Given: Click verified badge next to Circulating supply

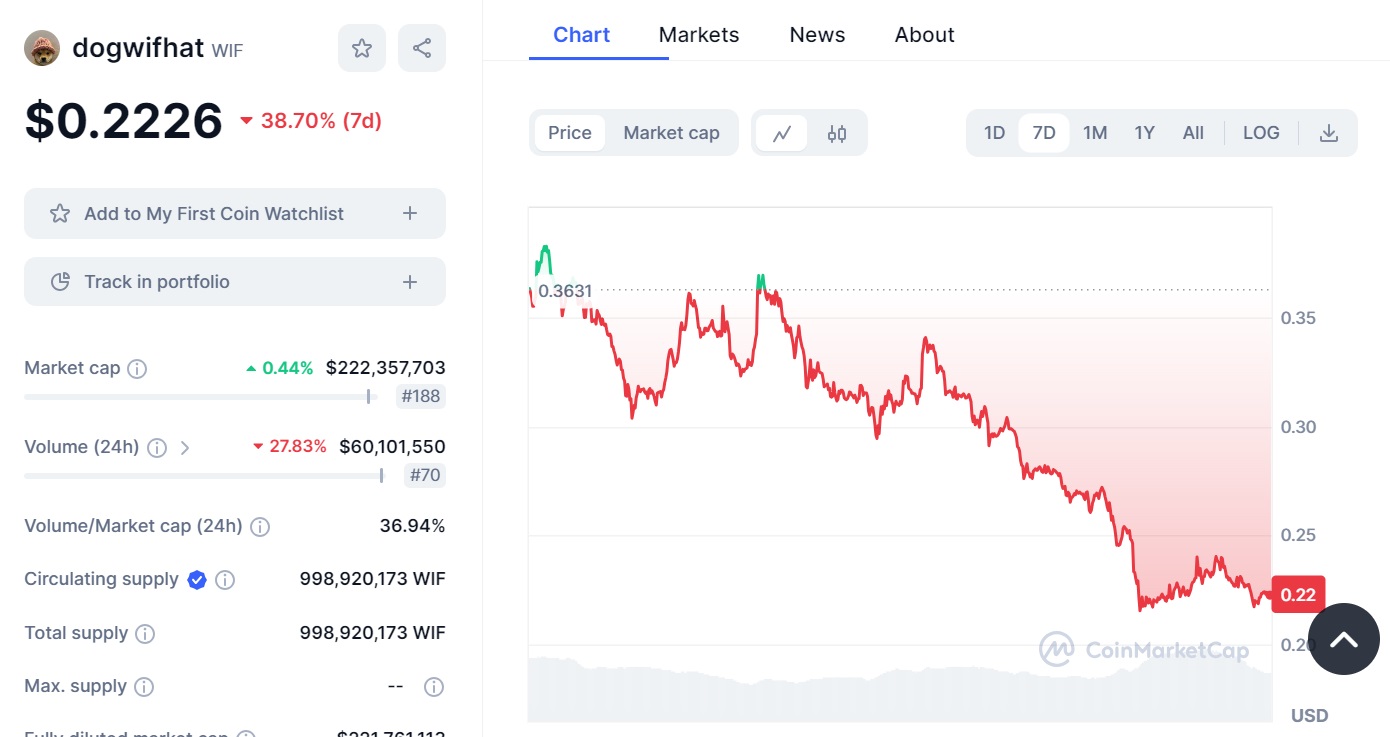Looking at the screenshot, I should [197, 580].
